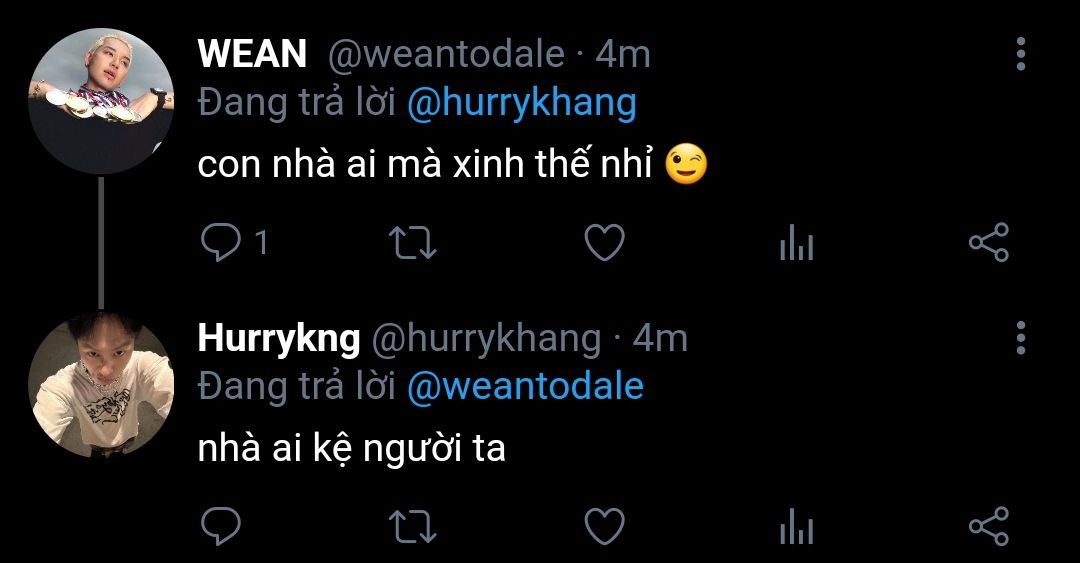View analytics for Hurrykng's tweet
Image resolution: width=1080 pixels, height=563 pixels.
click(797, 526)
